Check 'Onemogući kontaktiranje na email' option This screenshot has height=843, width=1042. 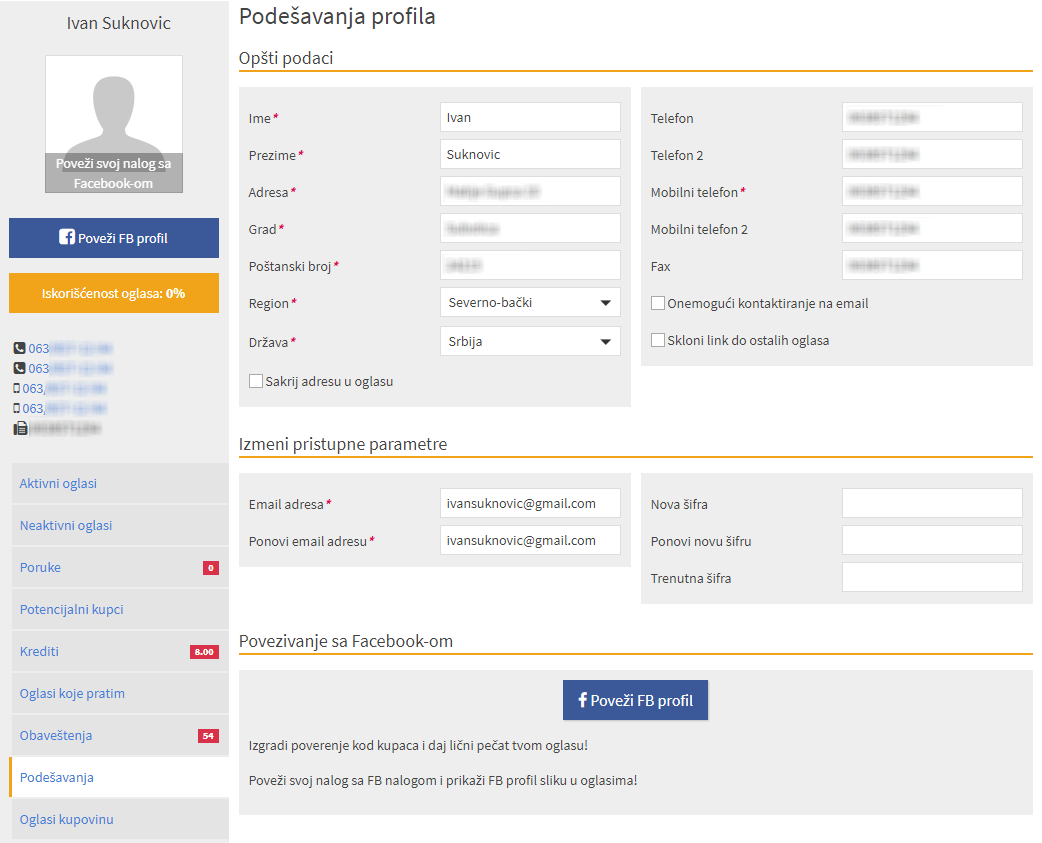(658, 303)
